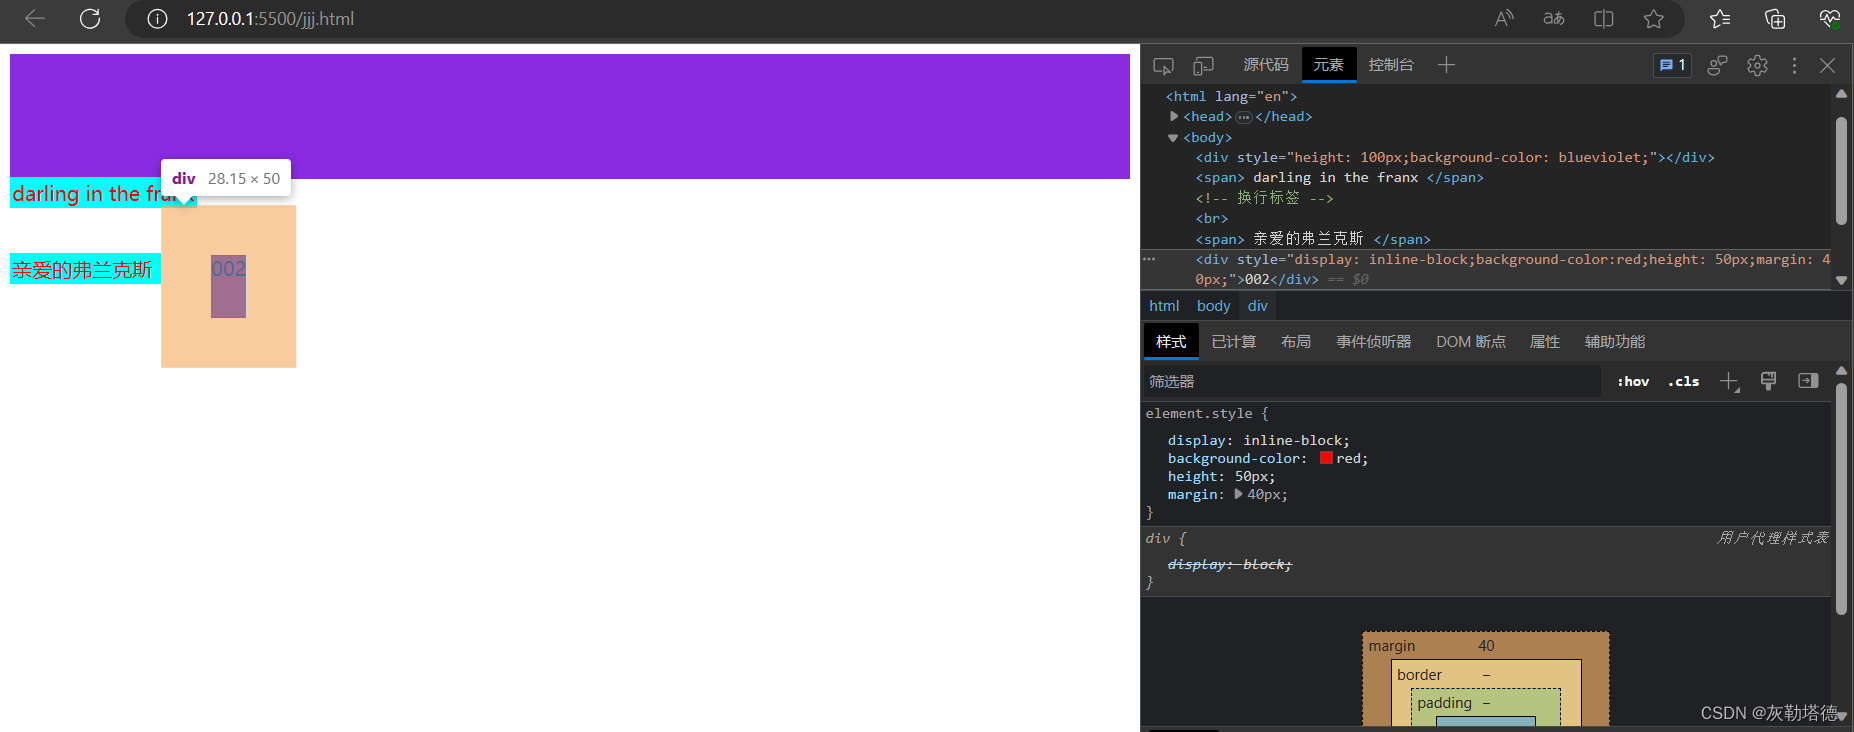This screenshot has width=1854, height=732.
Task: Open the 布局 layout tab
Action: tap(1296, 342)
